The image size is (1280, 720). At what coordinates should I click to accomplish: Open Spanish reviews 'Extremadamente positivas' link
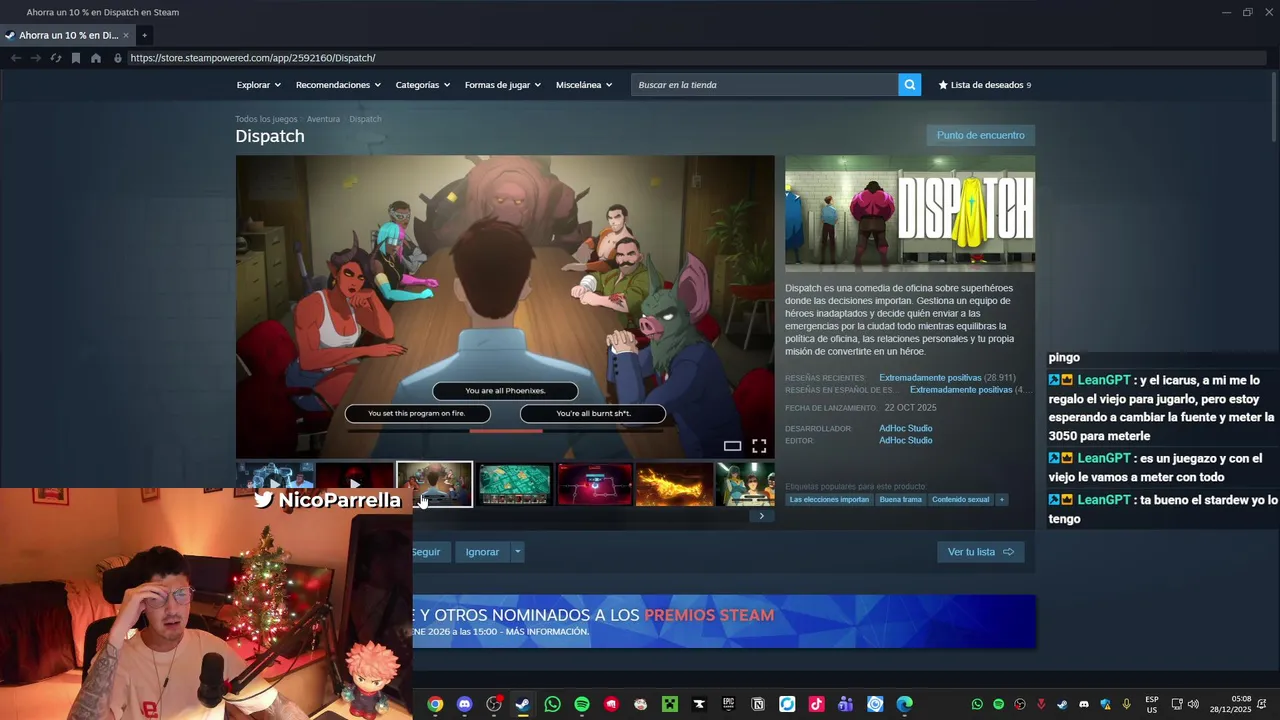point(961,390)
